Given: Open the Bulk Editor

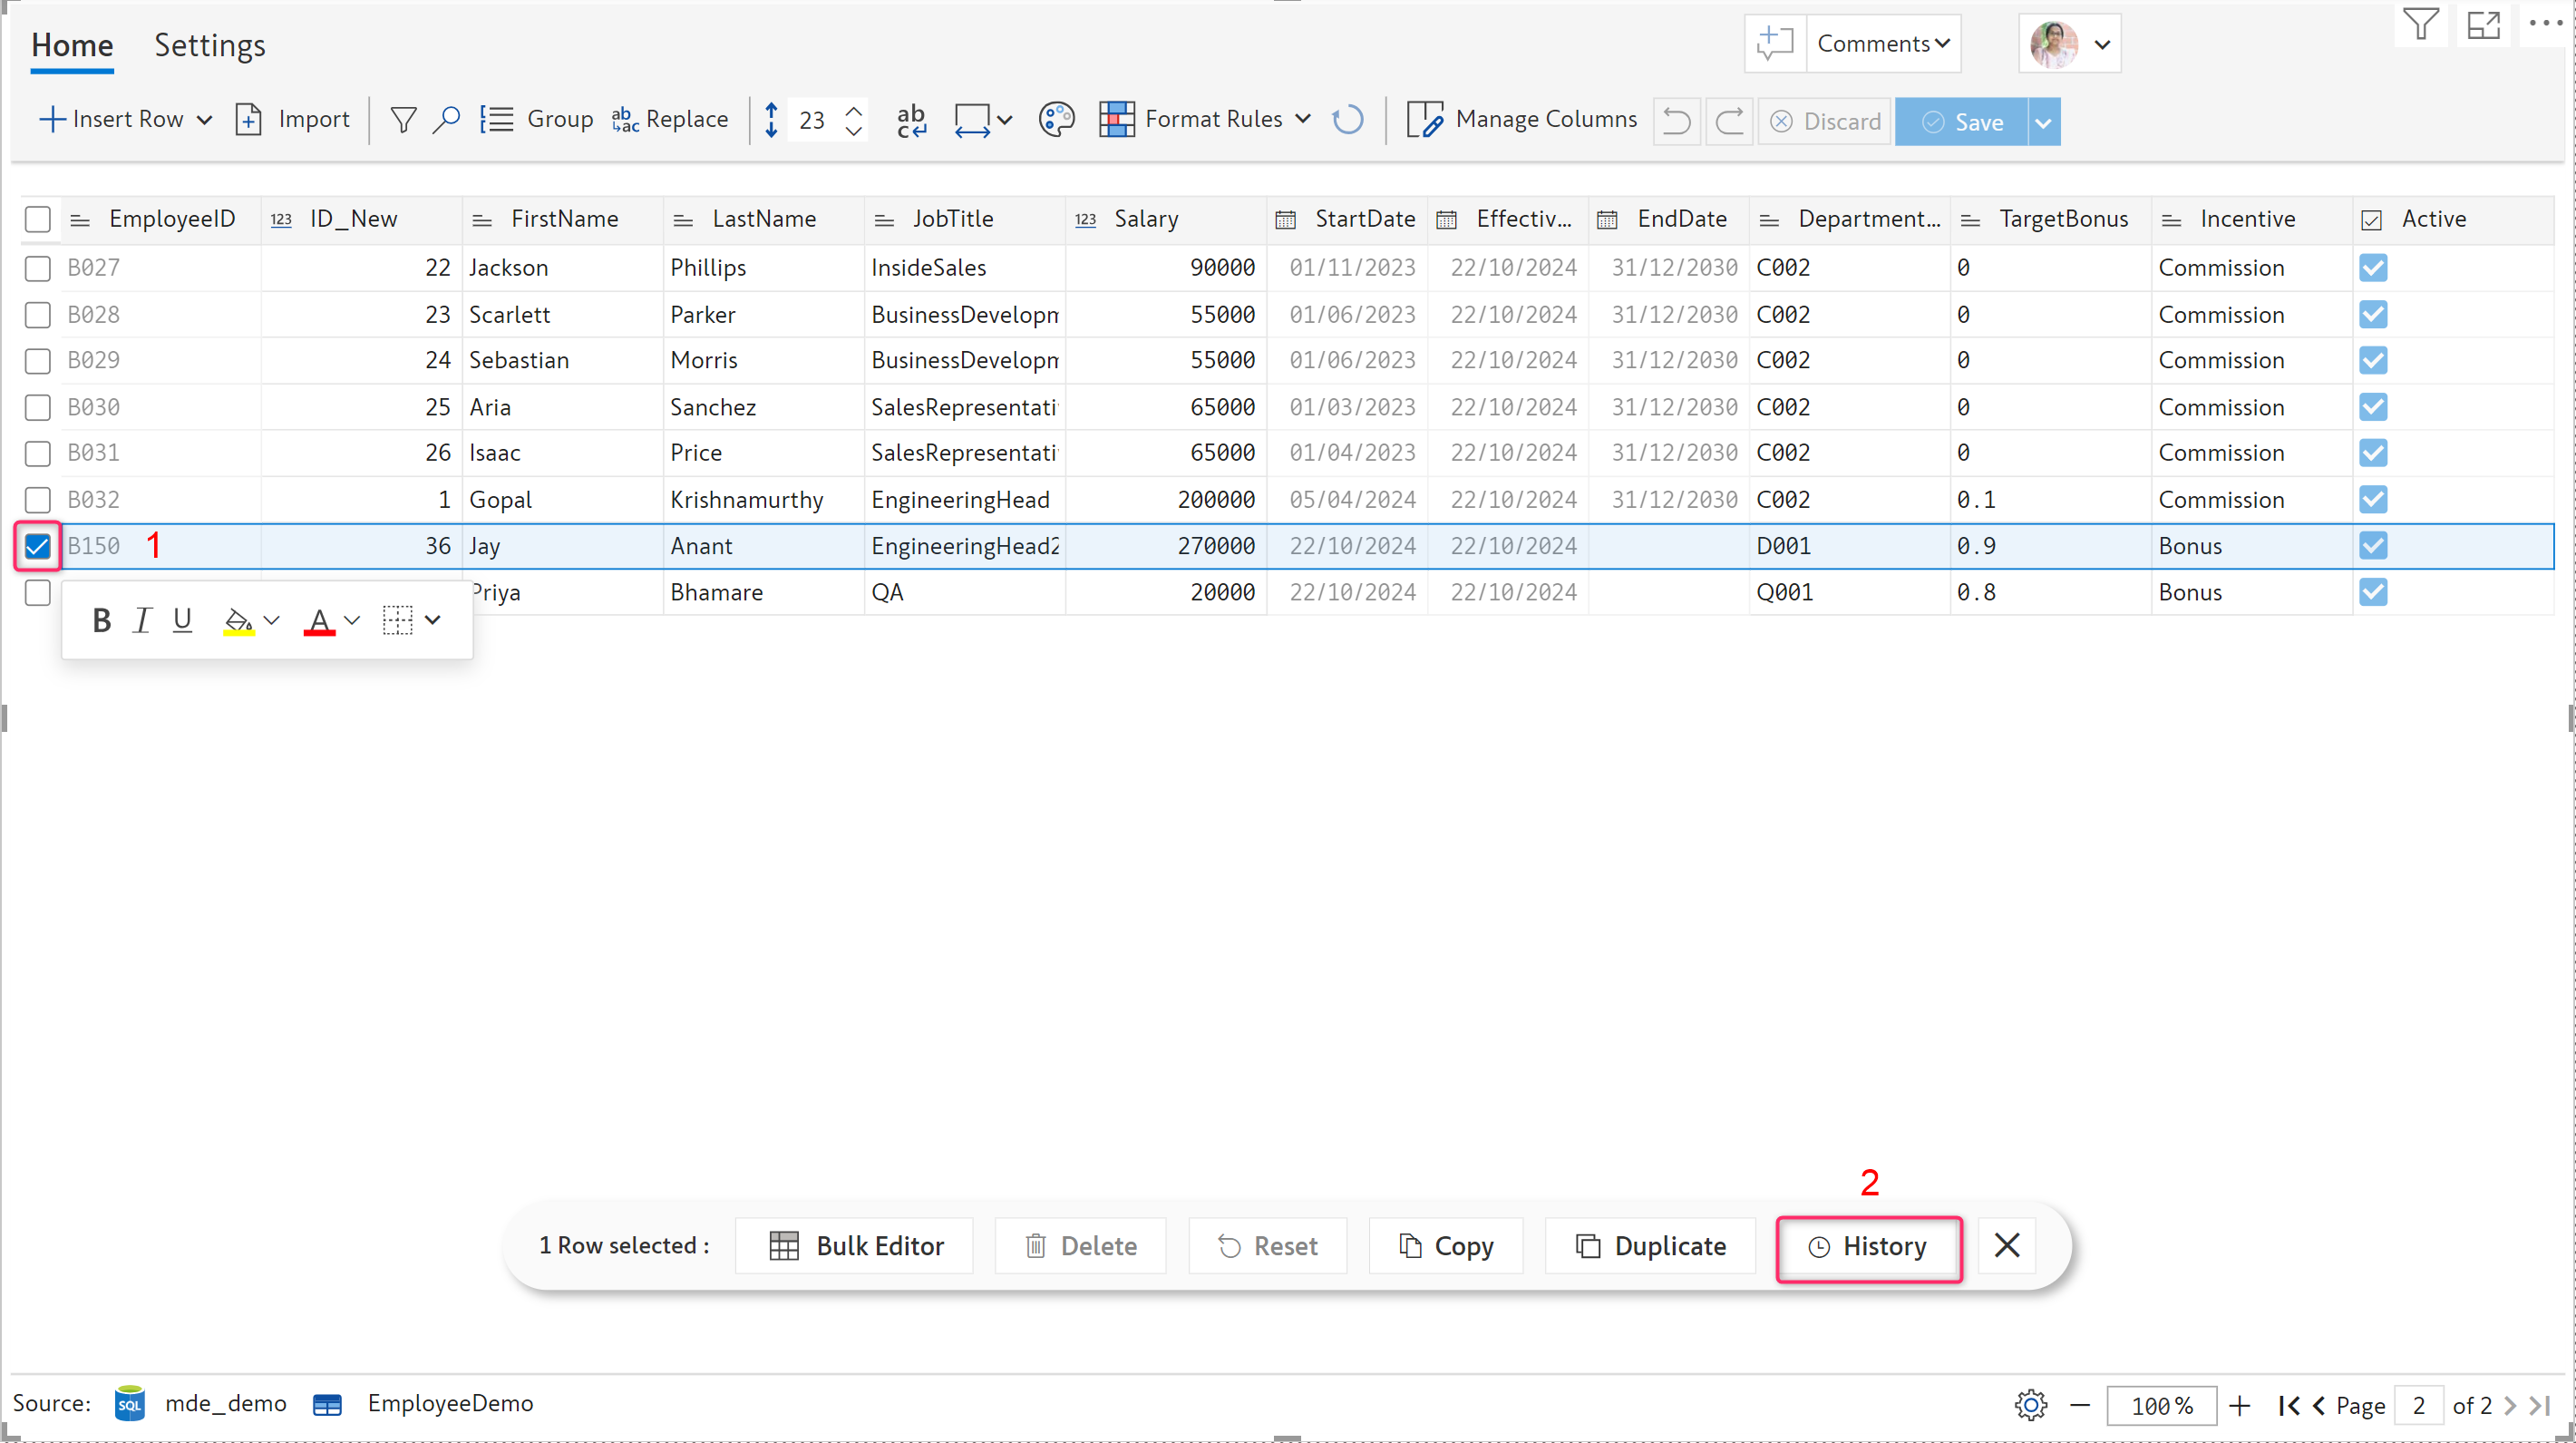Looking at the screenshot, I should click(856, 1246).
